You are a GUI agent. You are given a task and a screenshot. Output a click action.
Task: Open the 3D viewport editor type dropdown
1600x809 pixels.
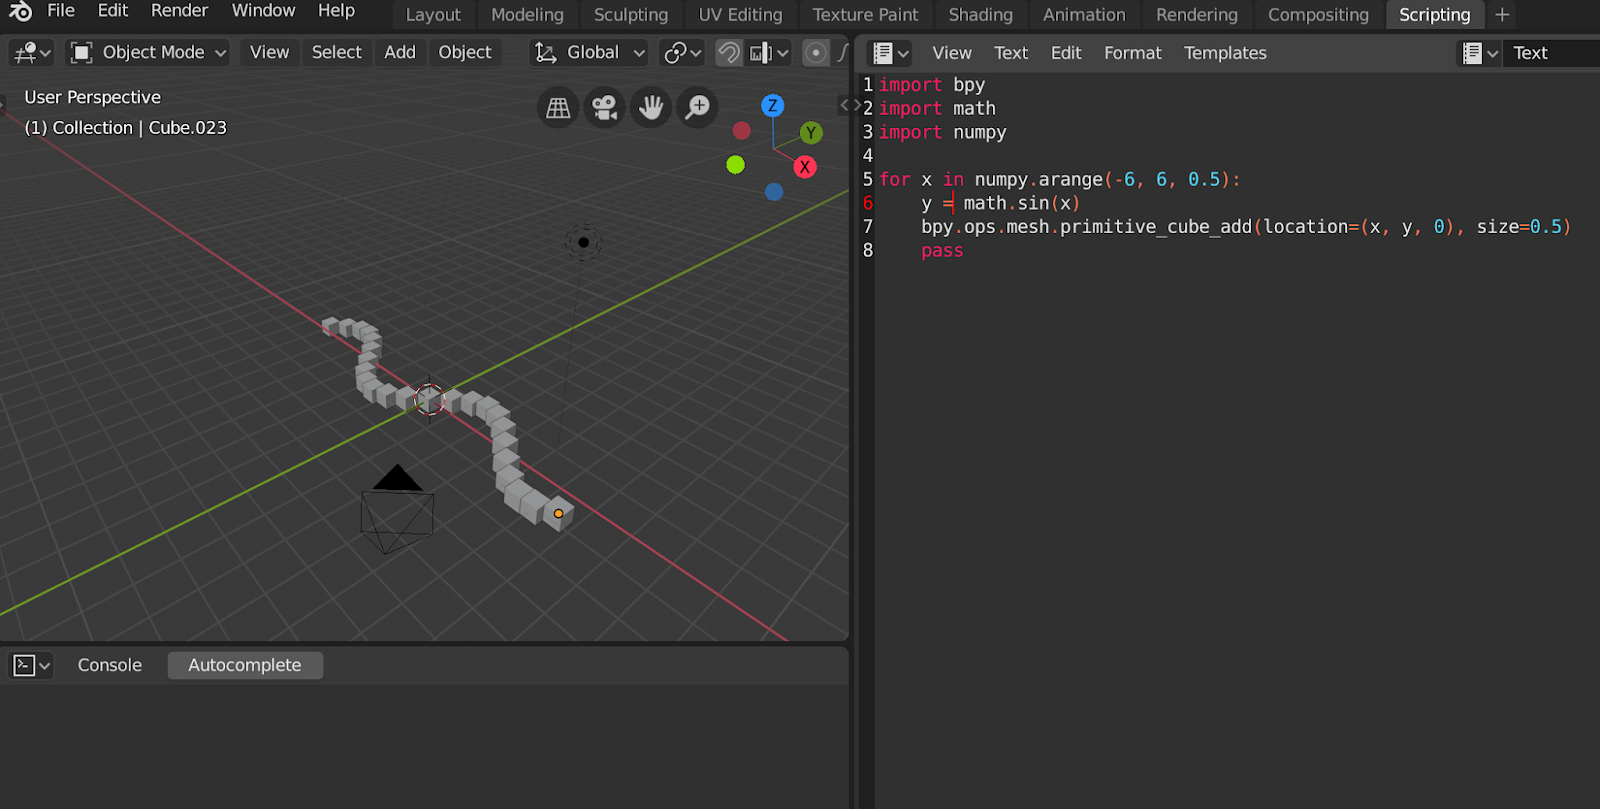pos(31,53)
